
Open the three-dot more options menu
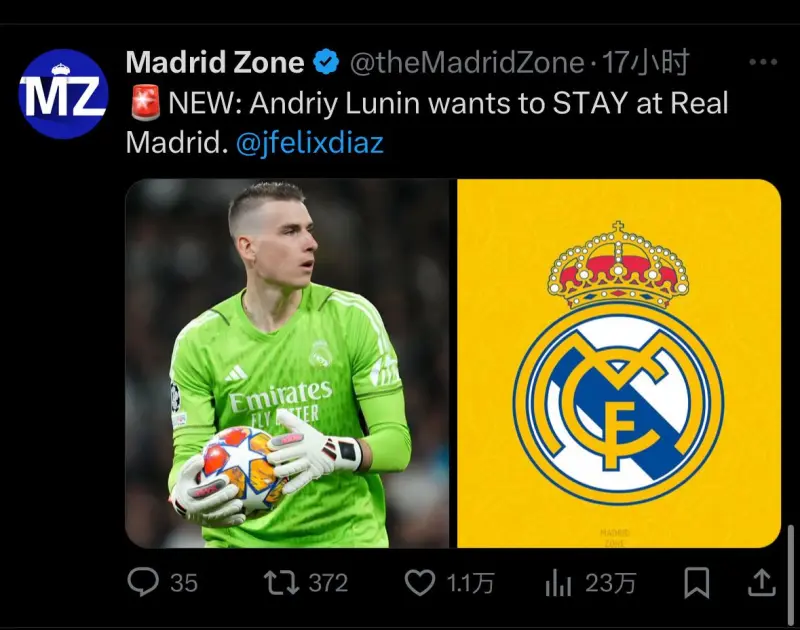(x=763, y=62)
